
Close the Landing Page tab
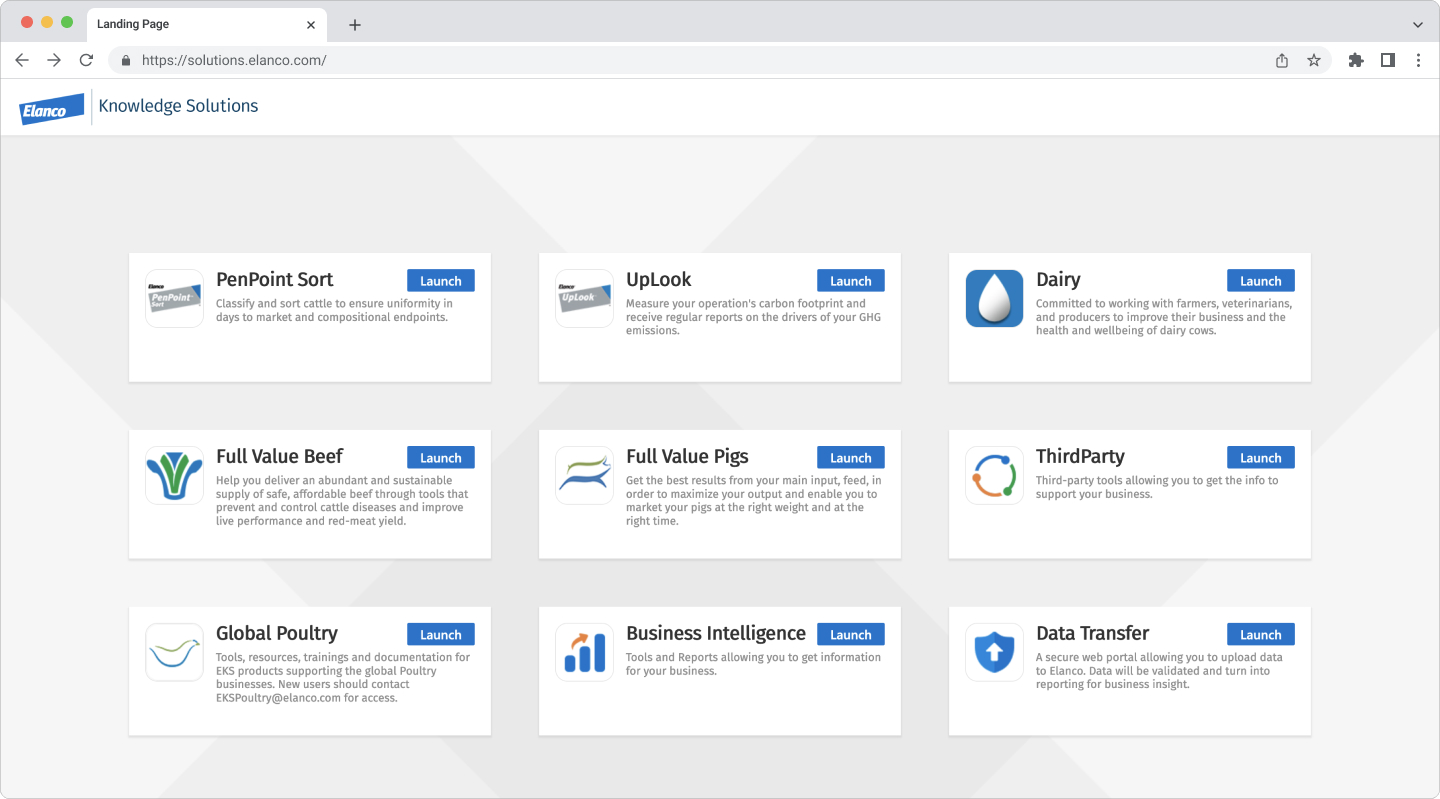[311, 24]
